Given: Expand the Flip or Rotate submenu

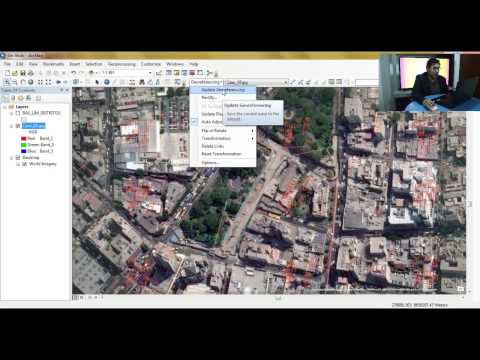Looking at the screenshot, I should pyautogui.click(x=223, y=131).
